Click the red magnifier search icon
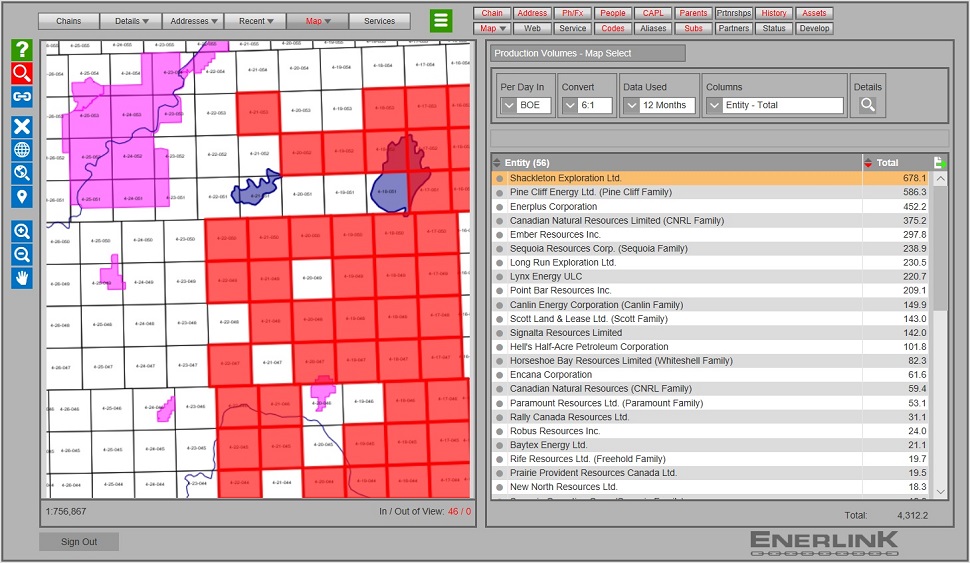Image resolution: width=970 pixels, height=563 pixels. click(22, 73)
